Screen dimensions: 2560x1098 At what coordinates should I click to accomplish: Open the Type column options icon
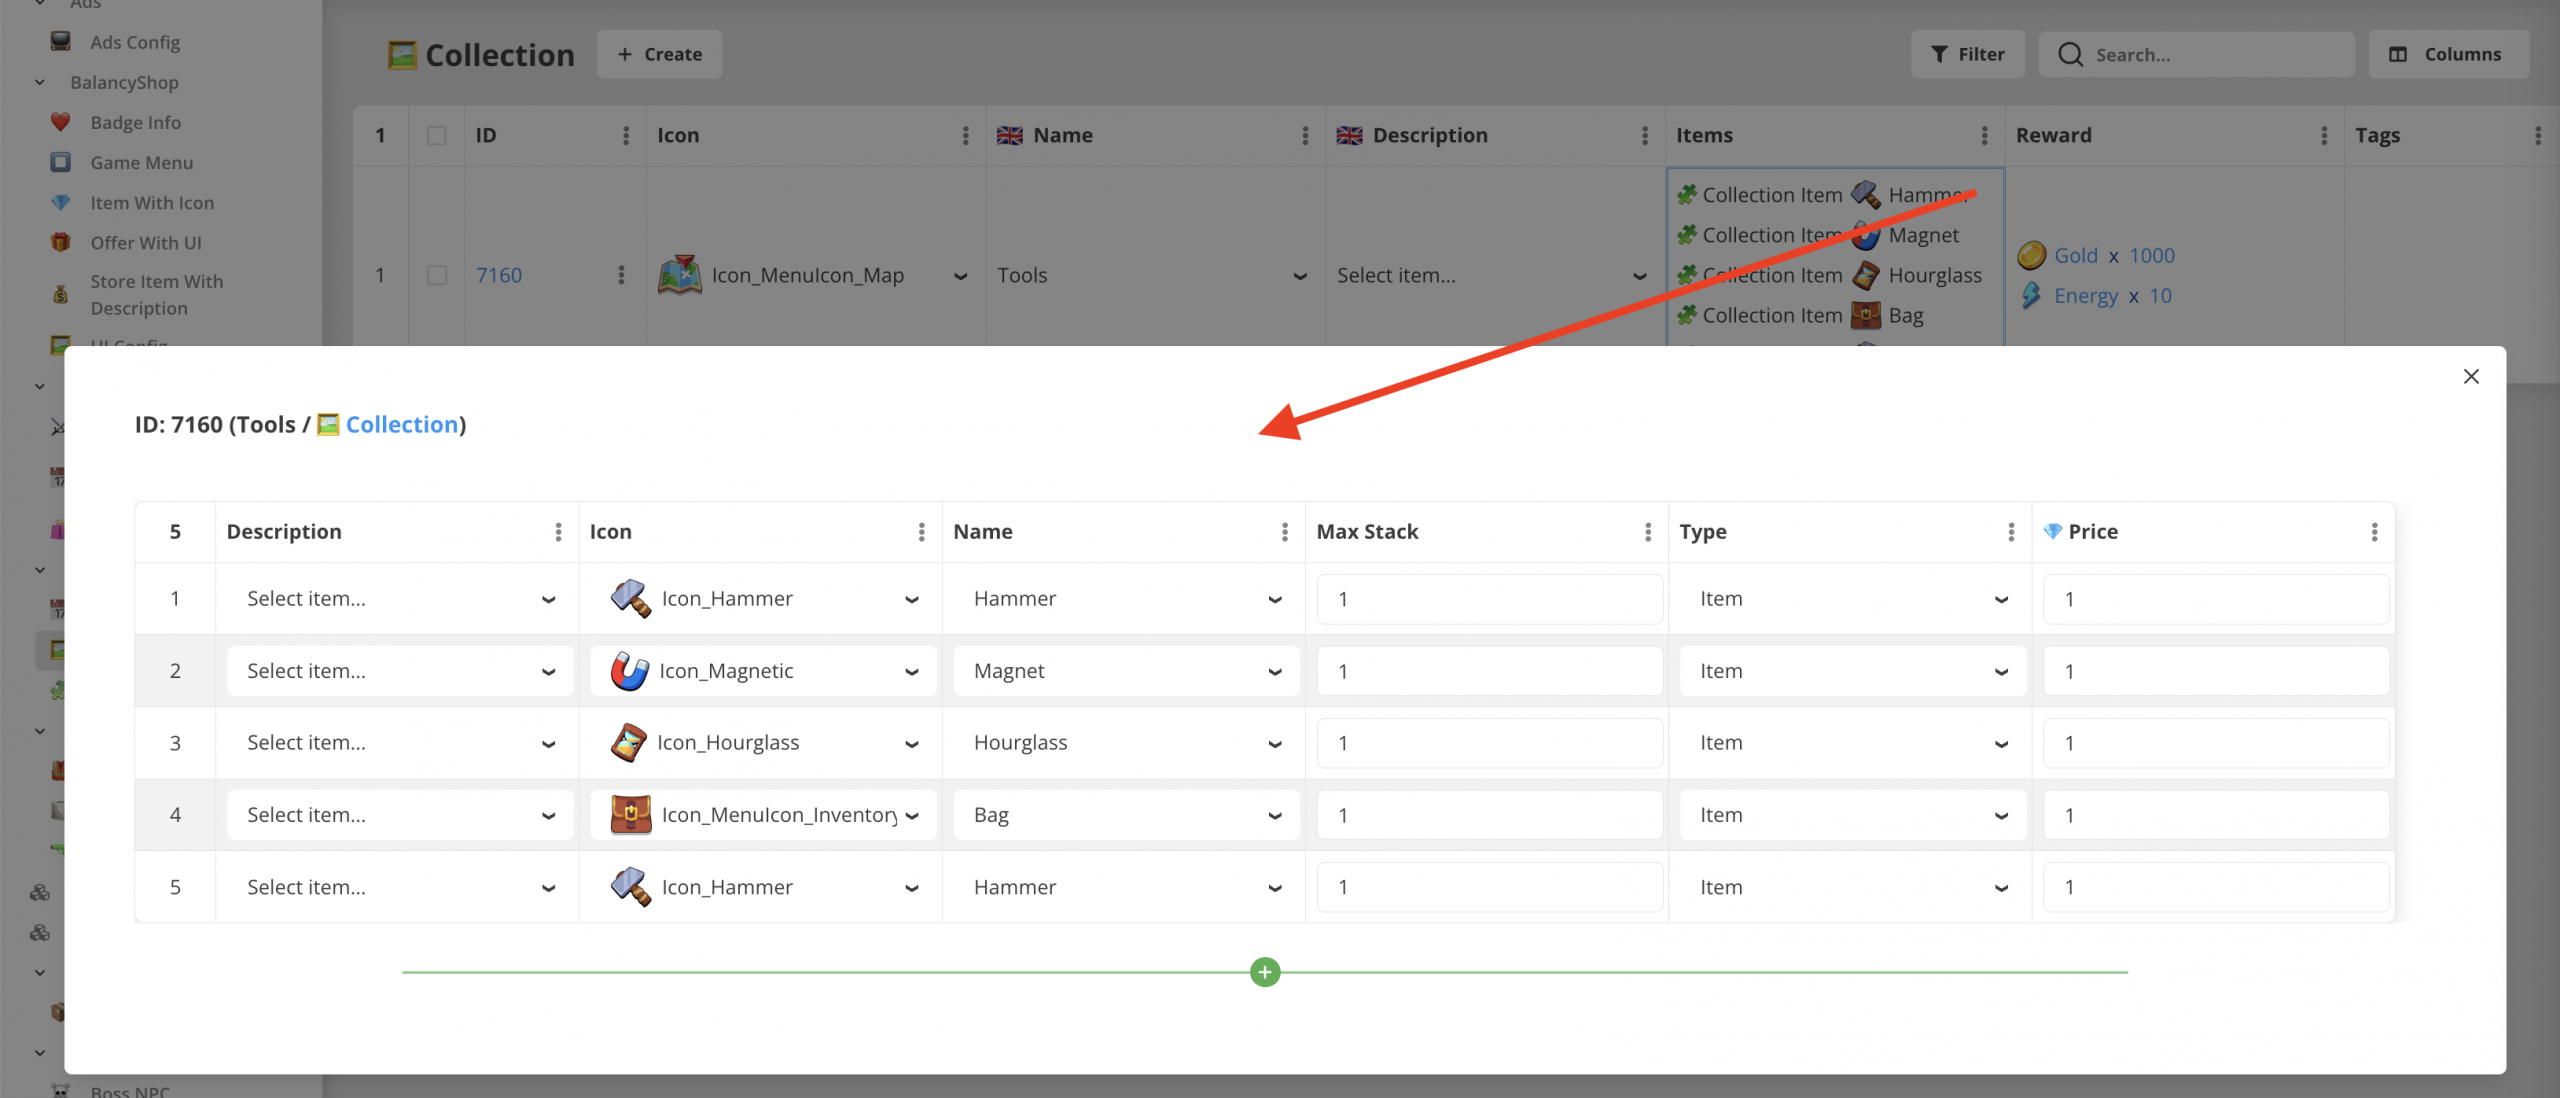click(x=2010, y=532)
